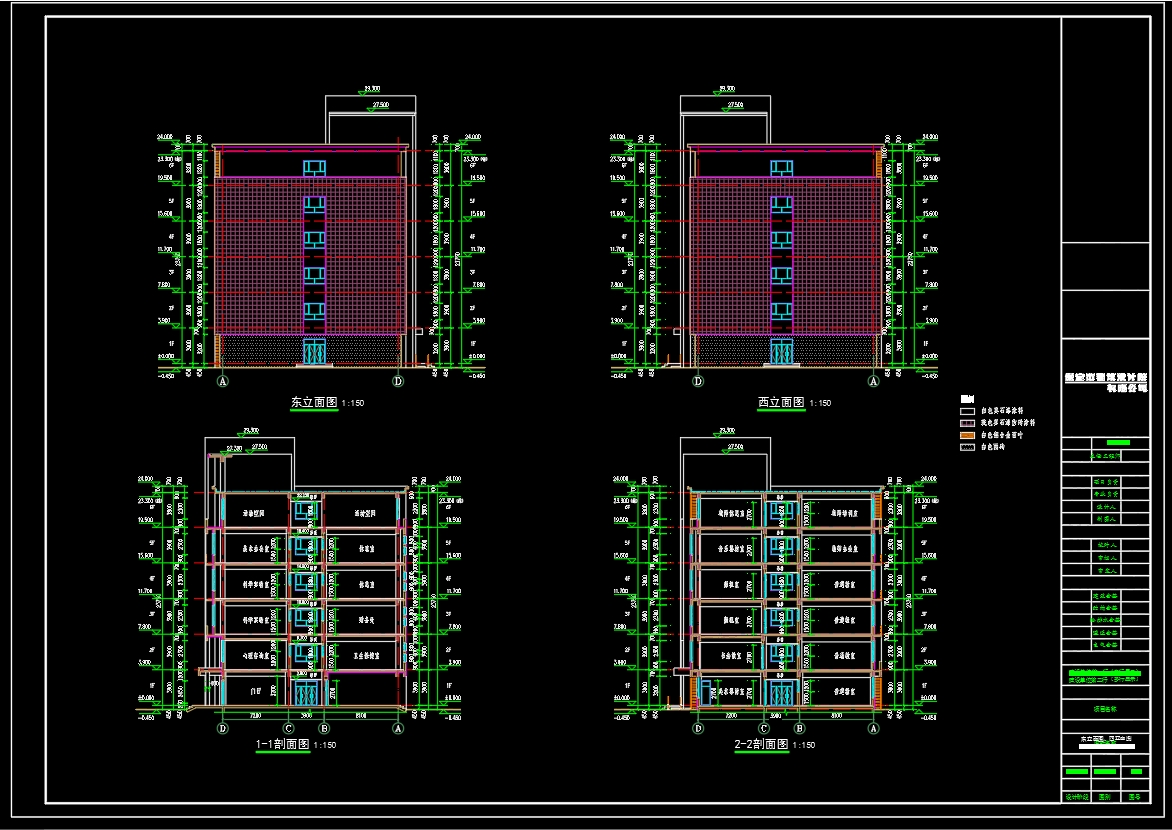Select the 设计阶段 cell in title block

tap(1076, 797)
